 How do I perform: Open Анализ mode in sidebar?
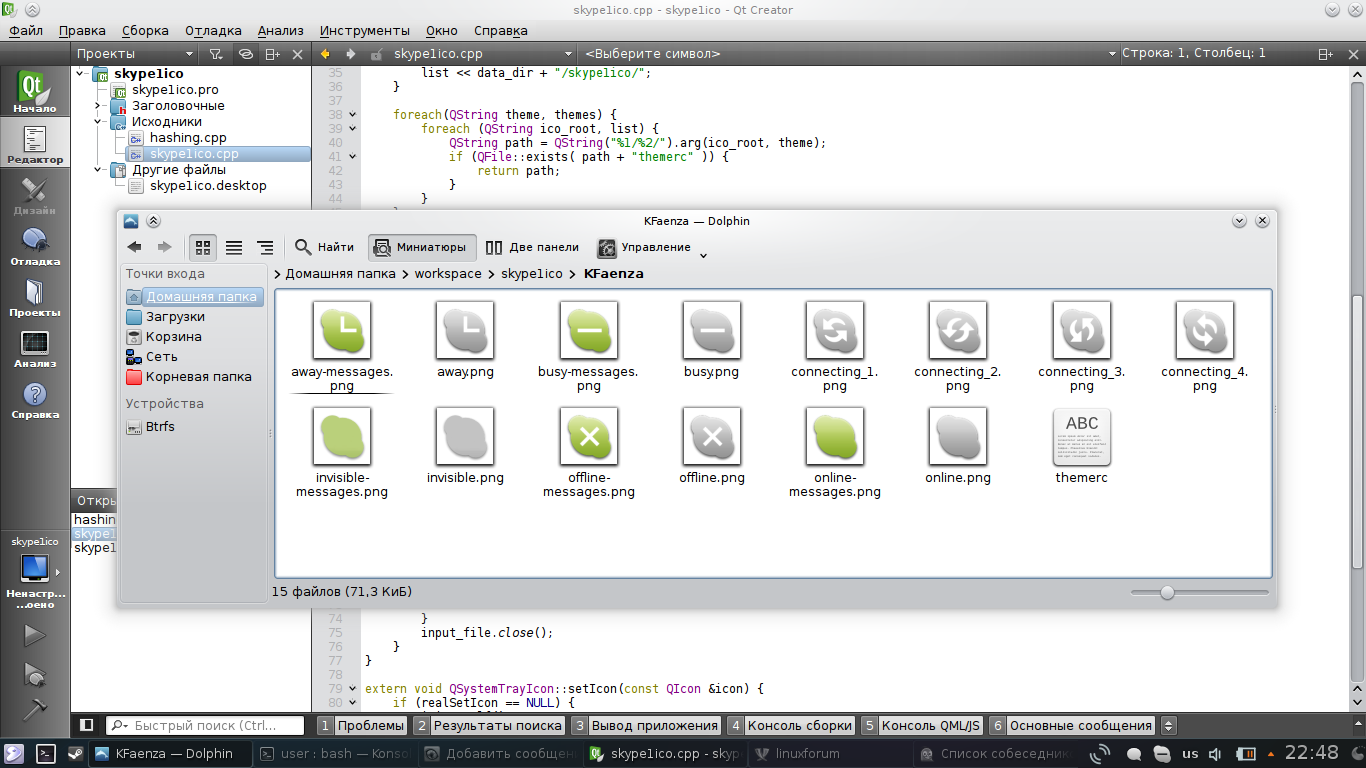(x=35, y=348)
